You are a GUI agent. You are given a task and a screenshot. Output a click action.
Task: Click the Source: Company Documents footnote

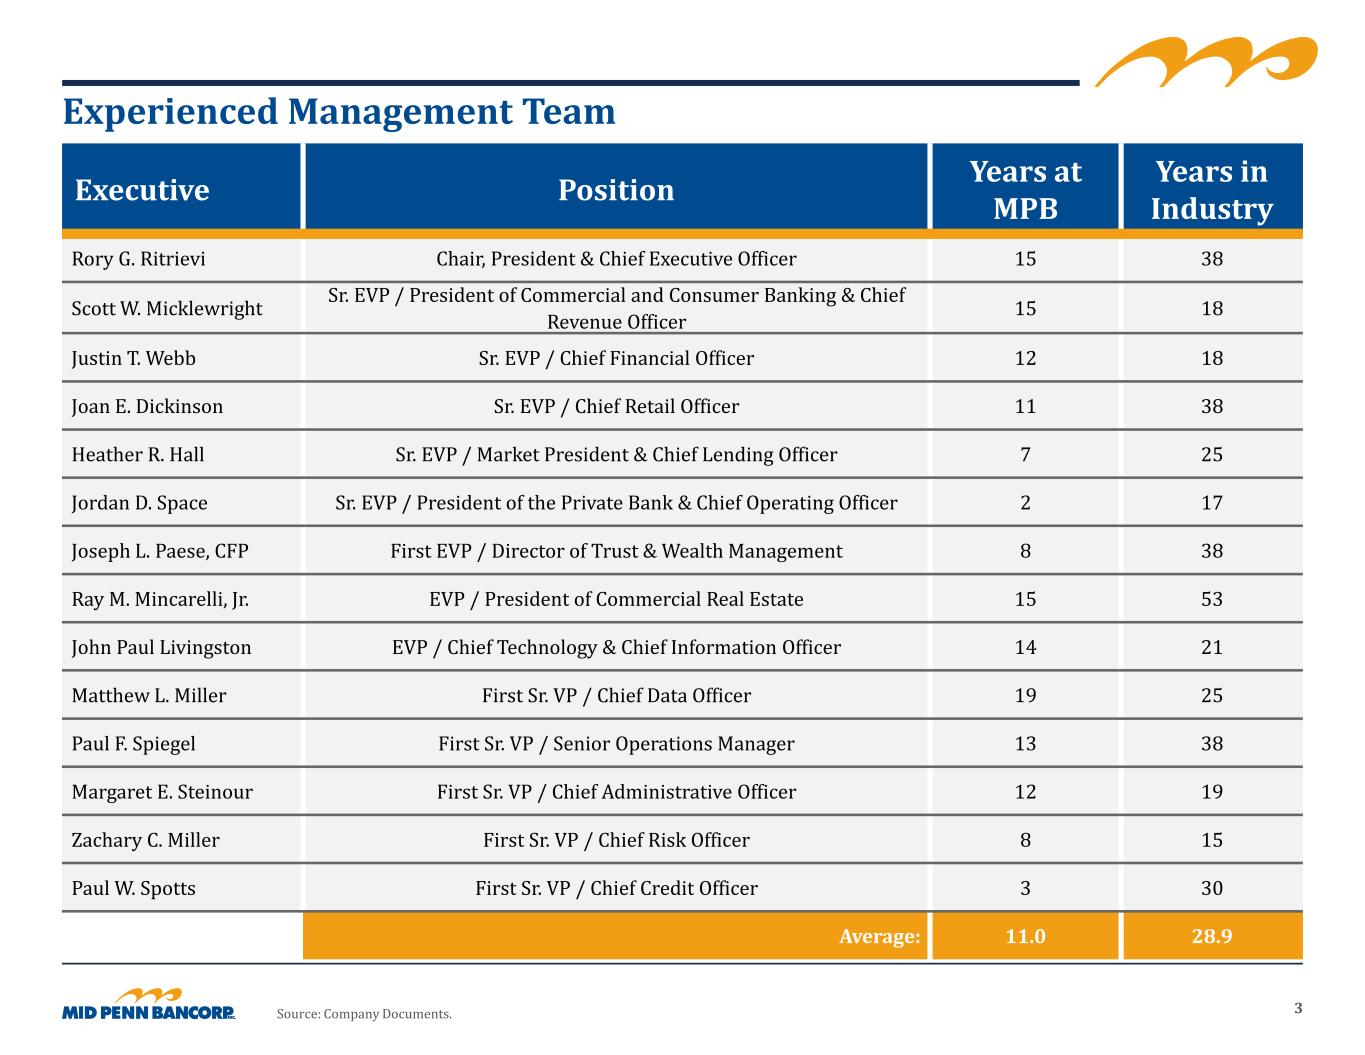coord(364,1014)
